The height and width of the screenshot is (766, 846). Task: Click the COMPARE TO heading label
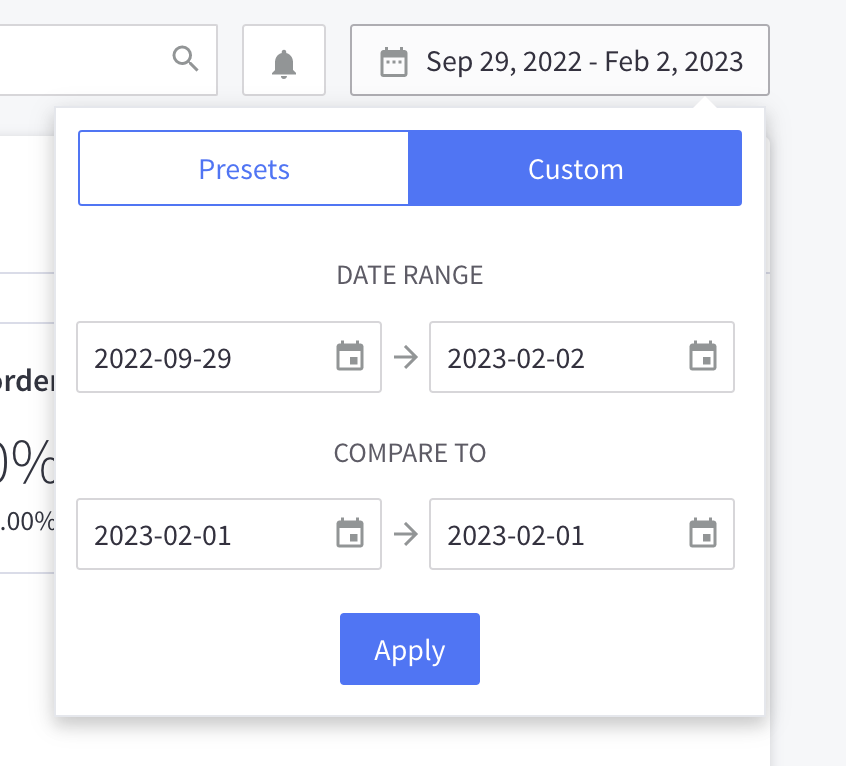tap(410, 453)
